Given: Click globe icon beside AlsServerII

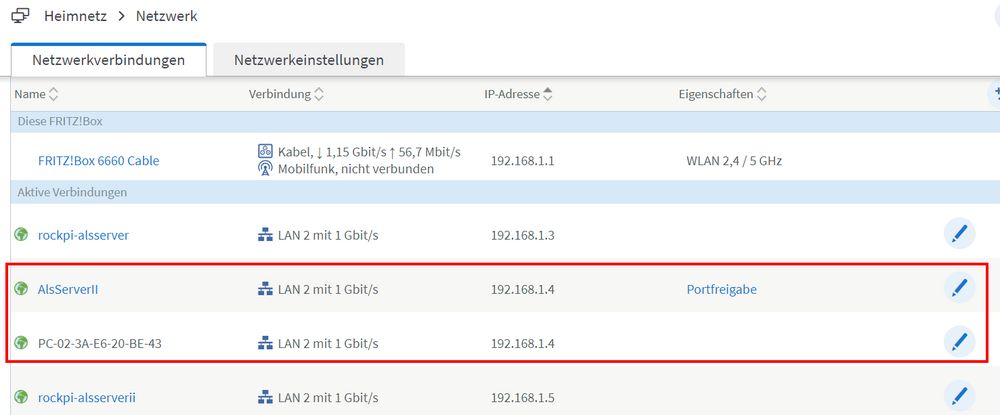Looking at the screenshot, I should pyautogui.click(x=22, y=289).
